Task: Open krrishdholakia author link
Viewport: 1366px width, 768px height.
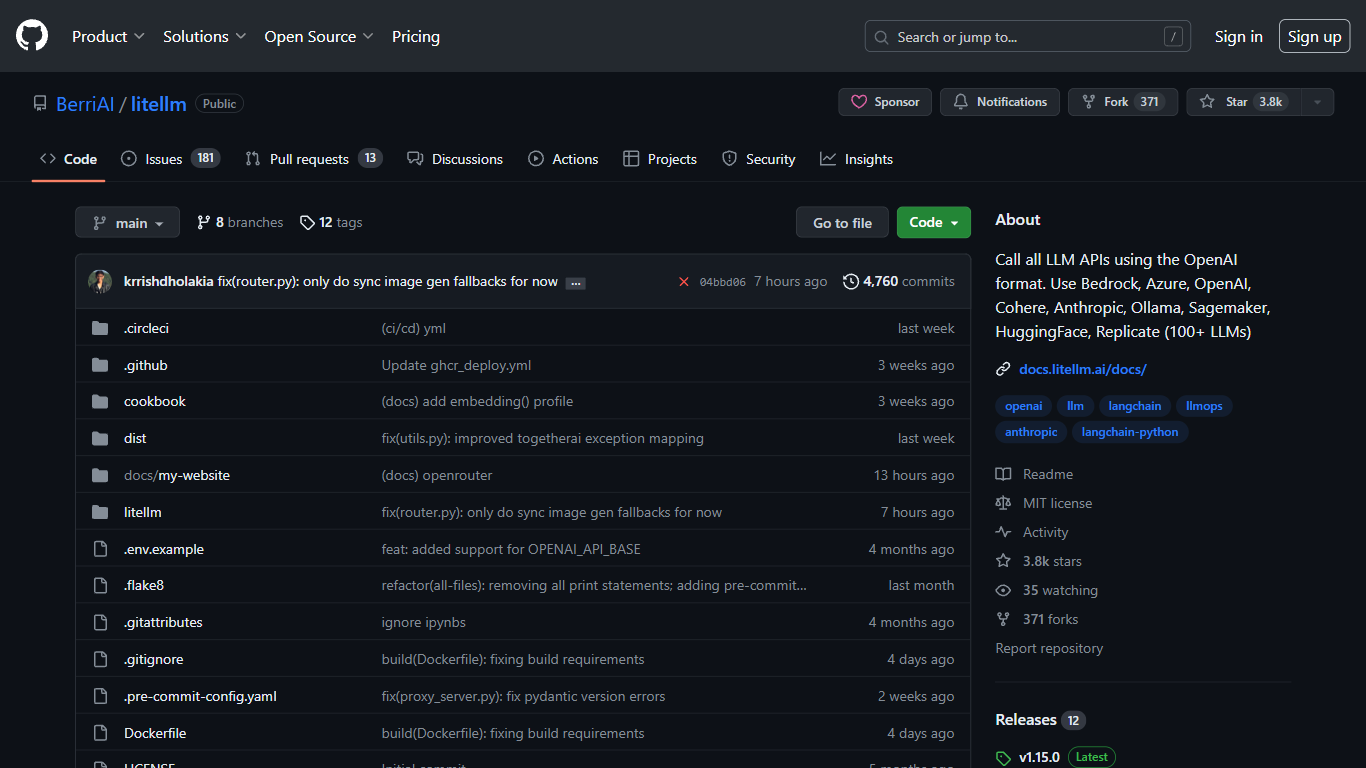Action: point(168,282)
